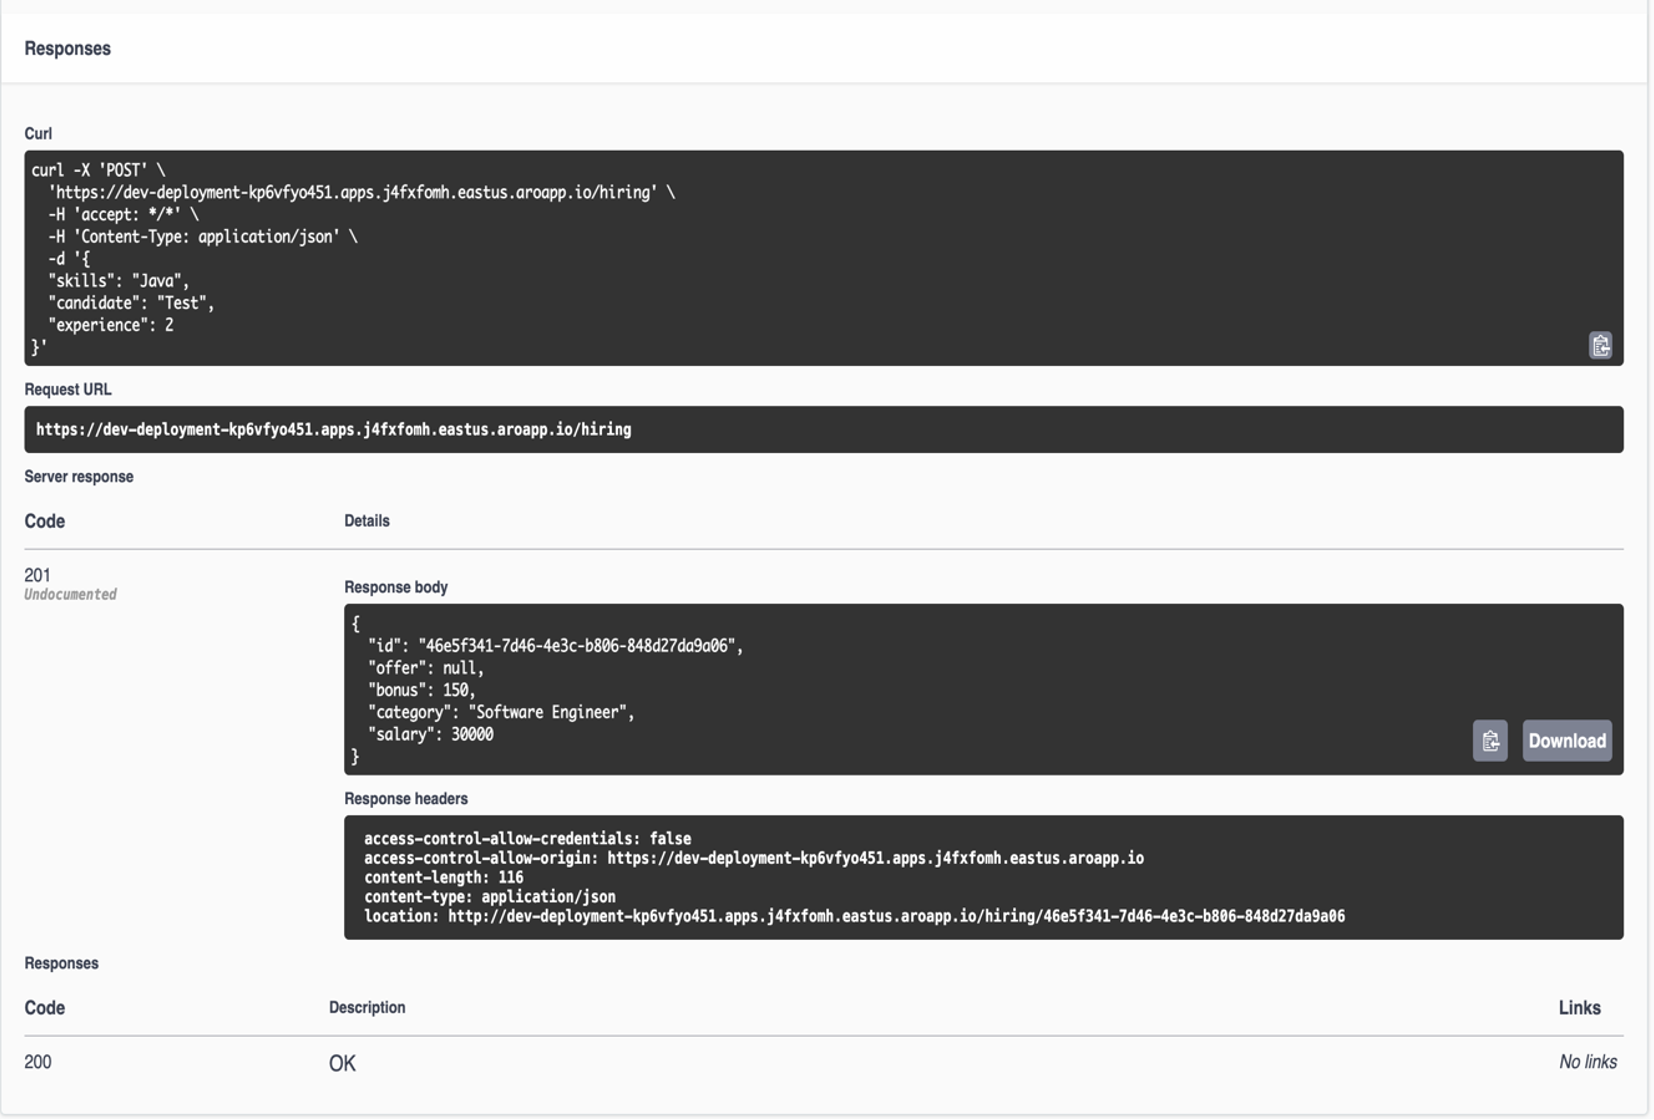Click the Links column header
This screenshot has height=1120, width=1654.
coord(1579,1008)
